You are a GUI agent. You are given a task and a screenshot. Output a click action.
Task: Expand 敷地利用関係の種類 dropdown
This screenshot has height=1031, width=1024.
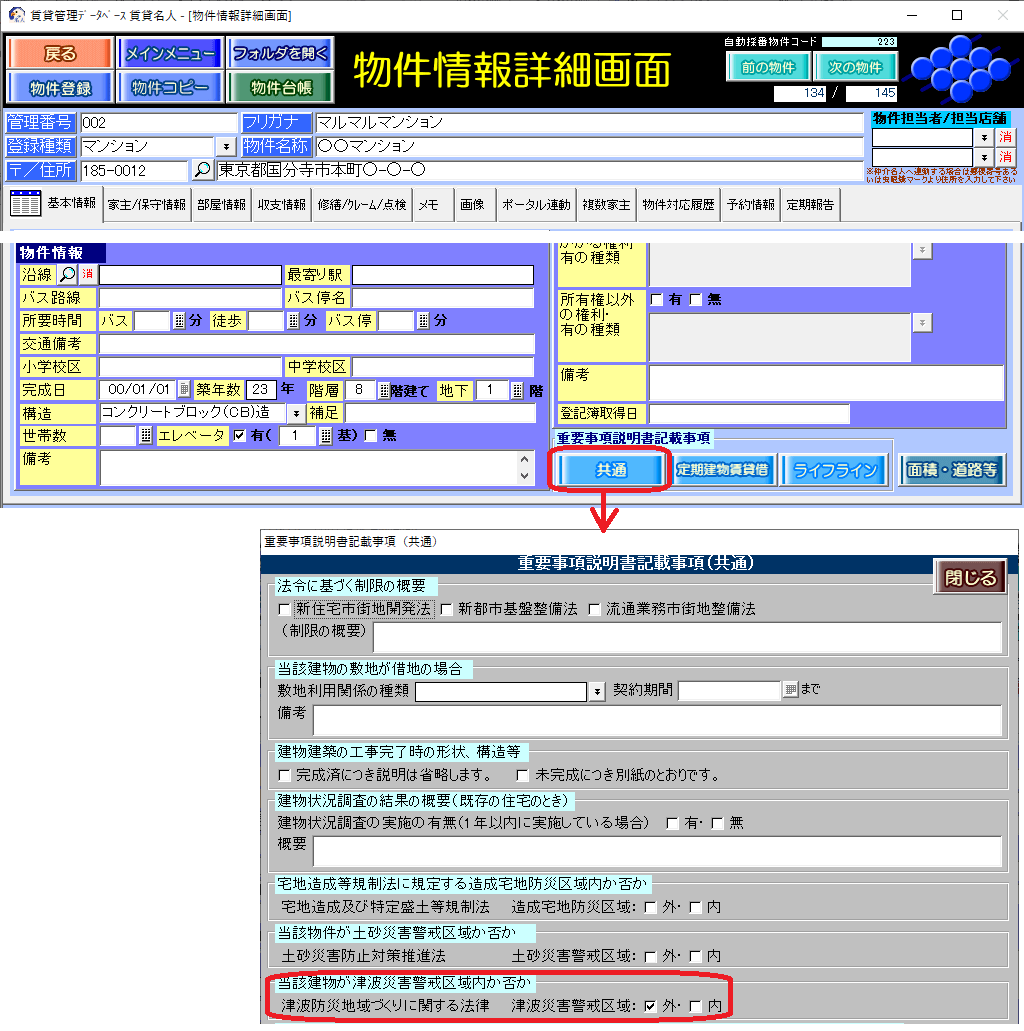click(597, 691)
